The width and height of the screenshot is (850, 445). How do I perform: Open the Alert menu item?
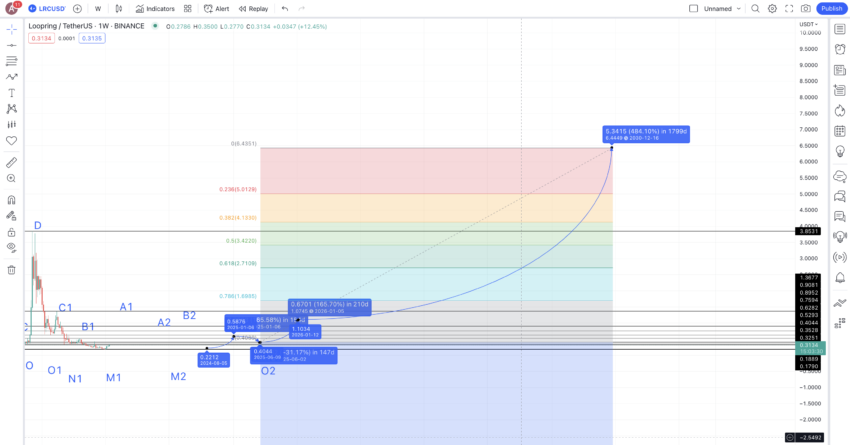216,9
